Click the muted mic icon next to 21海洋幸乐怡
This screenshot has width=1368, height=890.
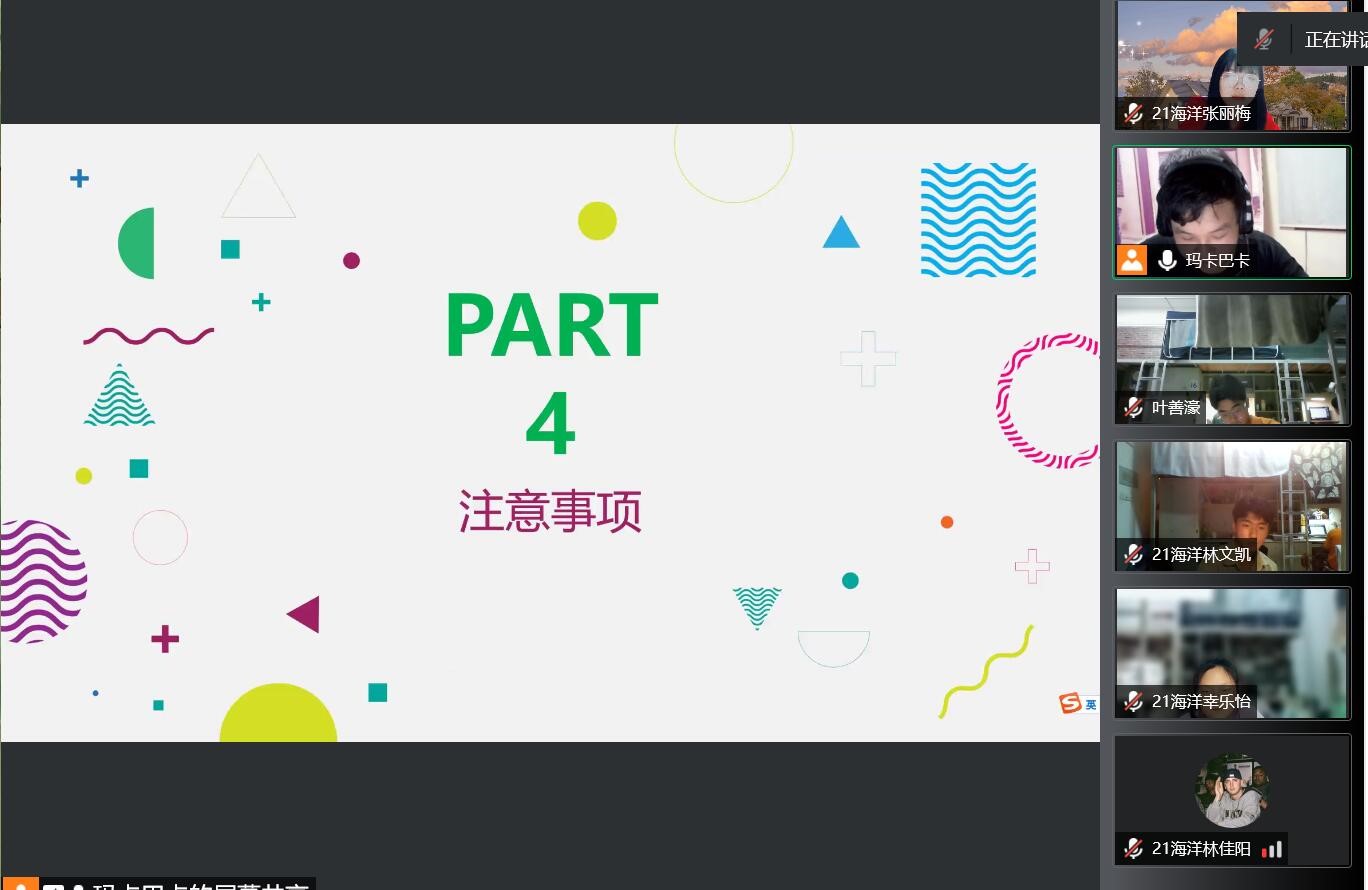pos(1133,702)
